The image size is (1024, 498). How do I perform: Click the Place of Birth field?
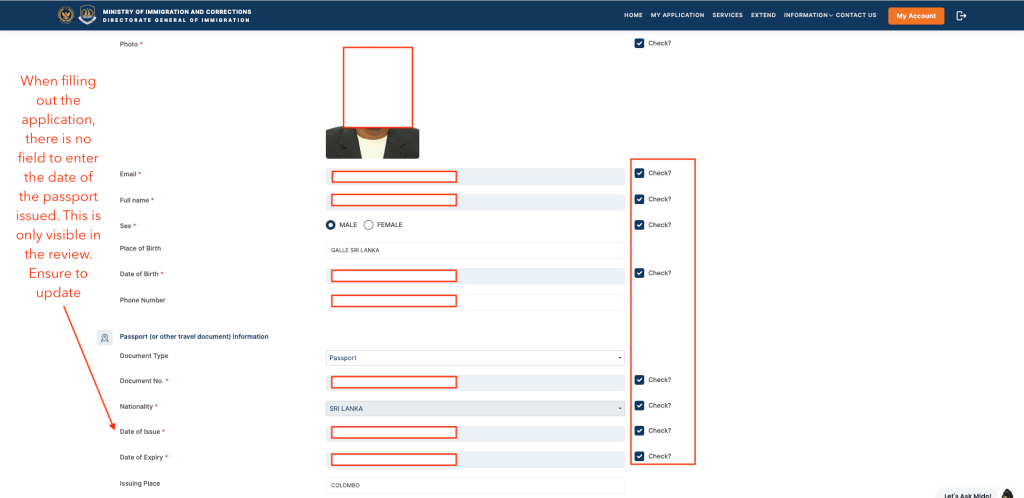pyautogui.click(x=475, y=251)
